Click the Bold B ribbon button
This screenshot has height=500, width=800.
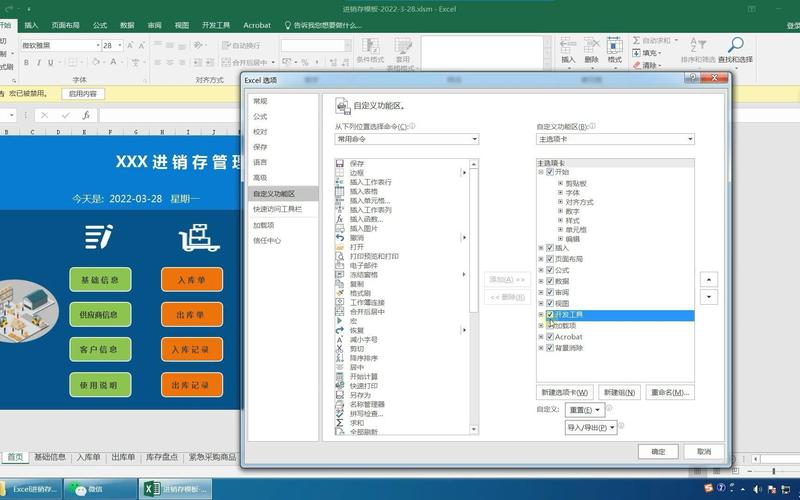pos(26,62)
